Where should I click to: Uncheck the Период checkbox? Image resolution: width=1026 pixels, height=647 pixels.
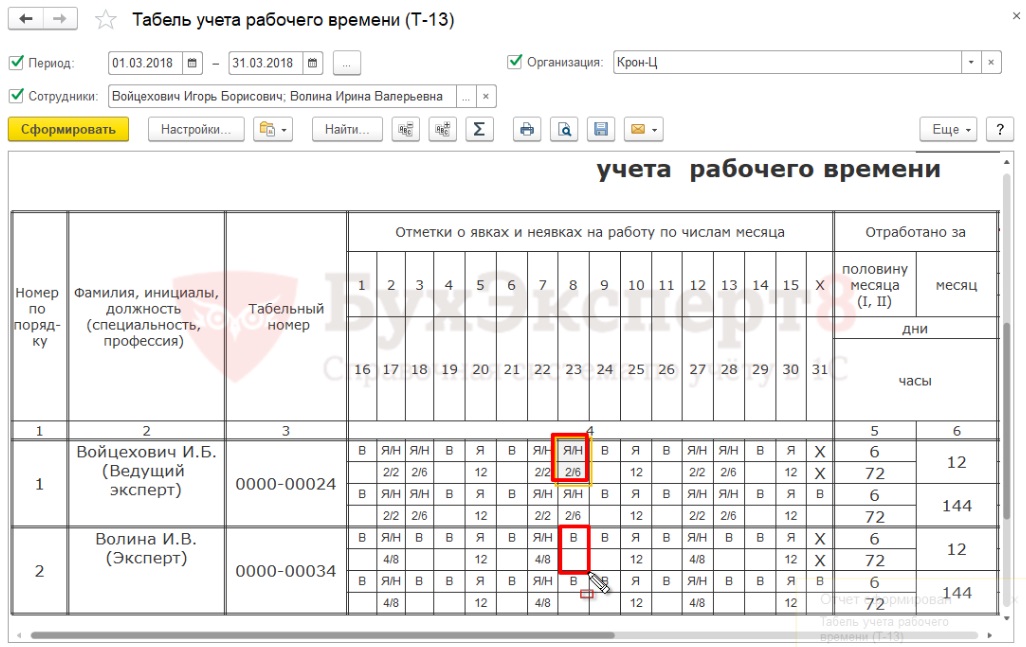coord(16,62)
